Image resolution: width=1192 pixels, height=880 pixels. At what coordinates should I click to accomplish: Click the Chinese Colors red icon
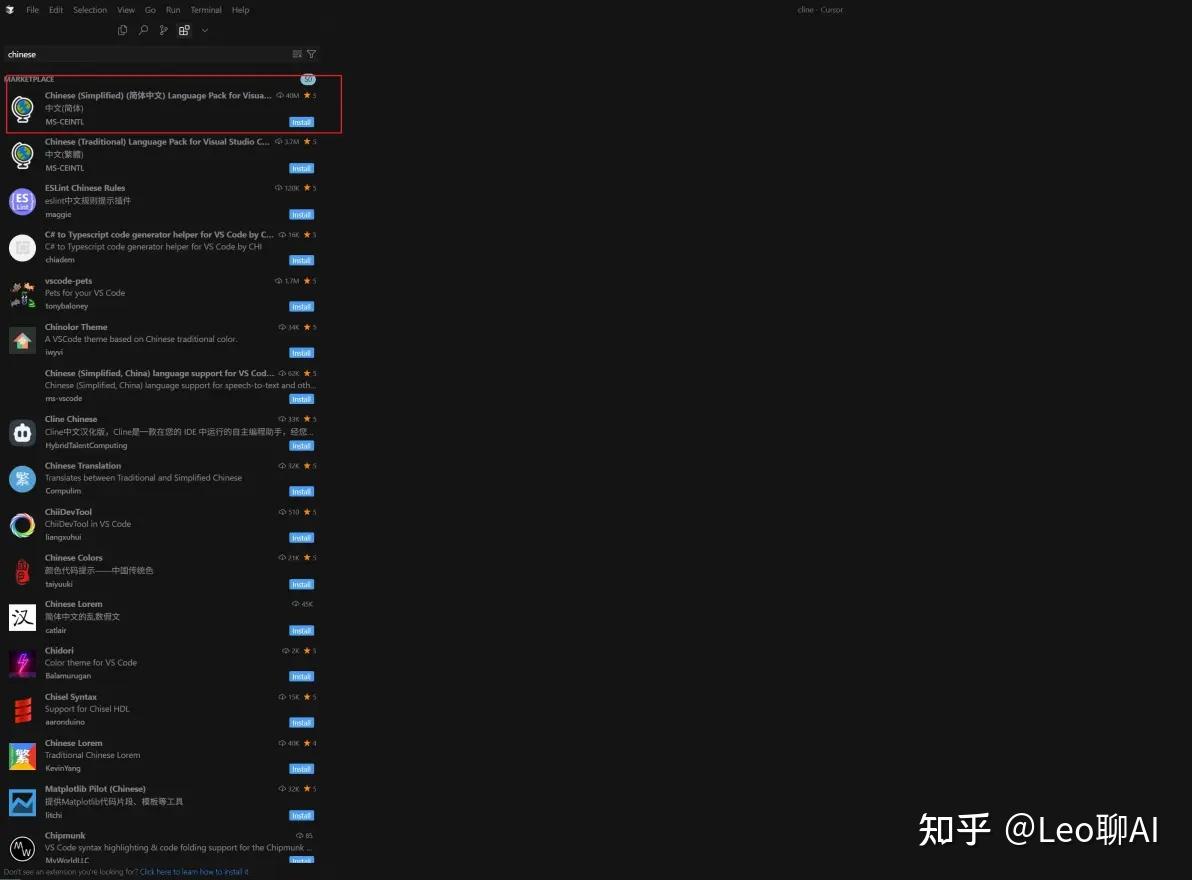click(x=22, y=571)
